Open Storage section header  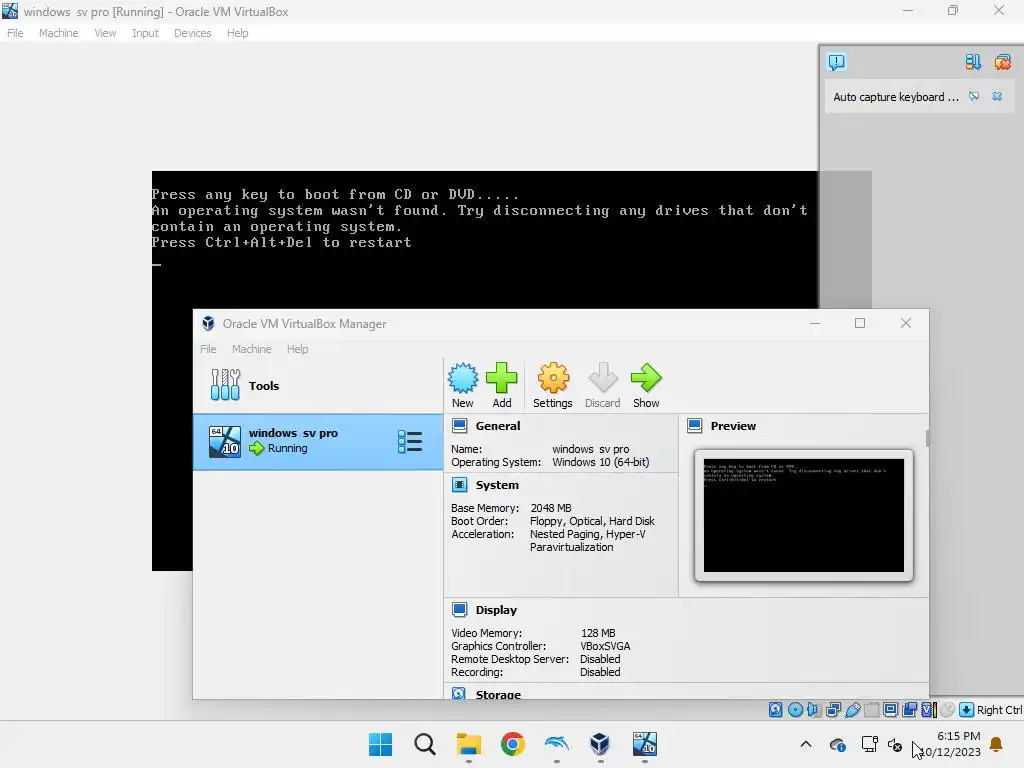click(x=498, y=694)
